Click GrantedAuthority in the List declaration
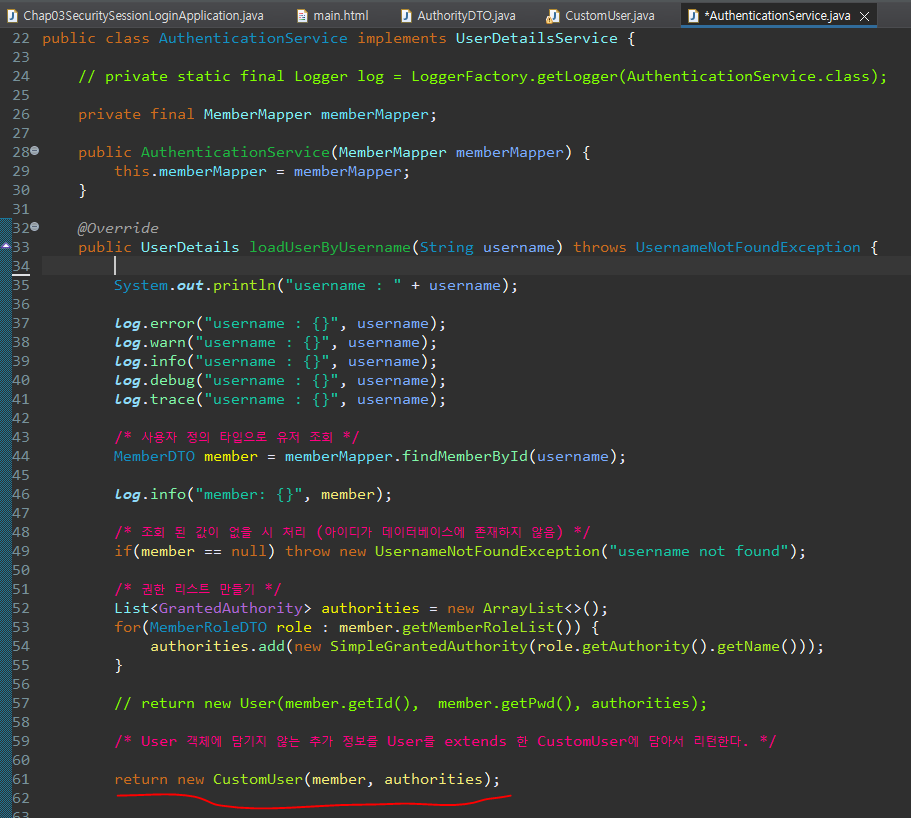The height and width of the screenshot is (818, 911). (231, 608)
